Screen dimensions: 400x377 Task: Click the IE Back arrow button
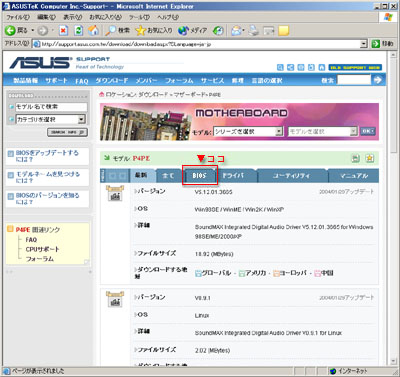click(10, 31)
